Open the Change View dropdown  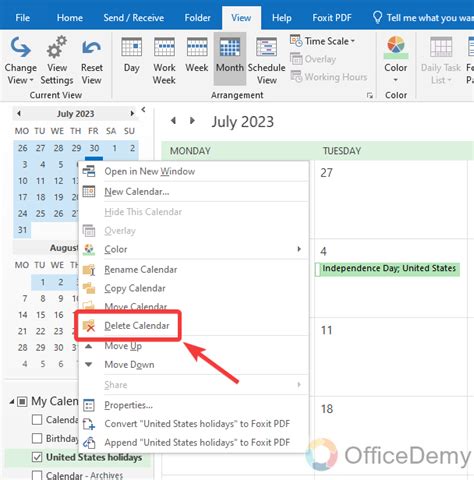tap(20, 61)
